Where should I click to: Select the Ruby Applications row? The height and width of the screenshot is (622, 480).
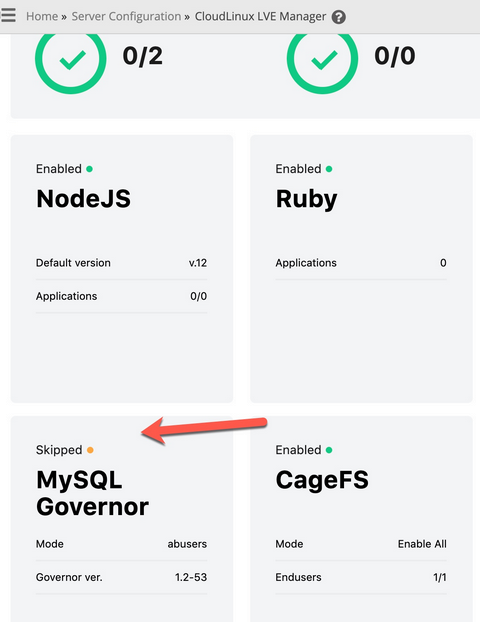361,263
